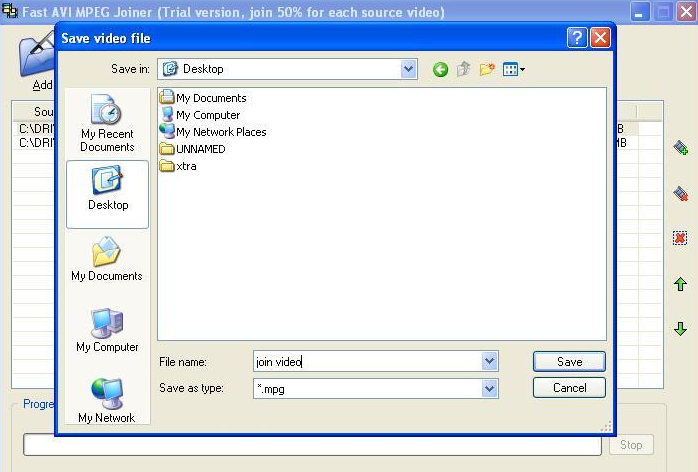Click the Joiner progress bar

coord(312,445)
